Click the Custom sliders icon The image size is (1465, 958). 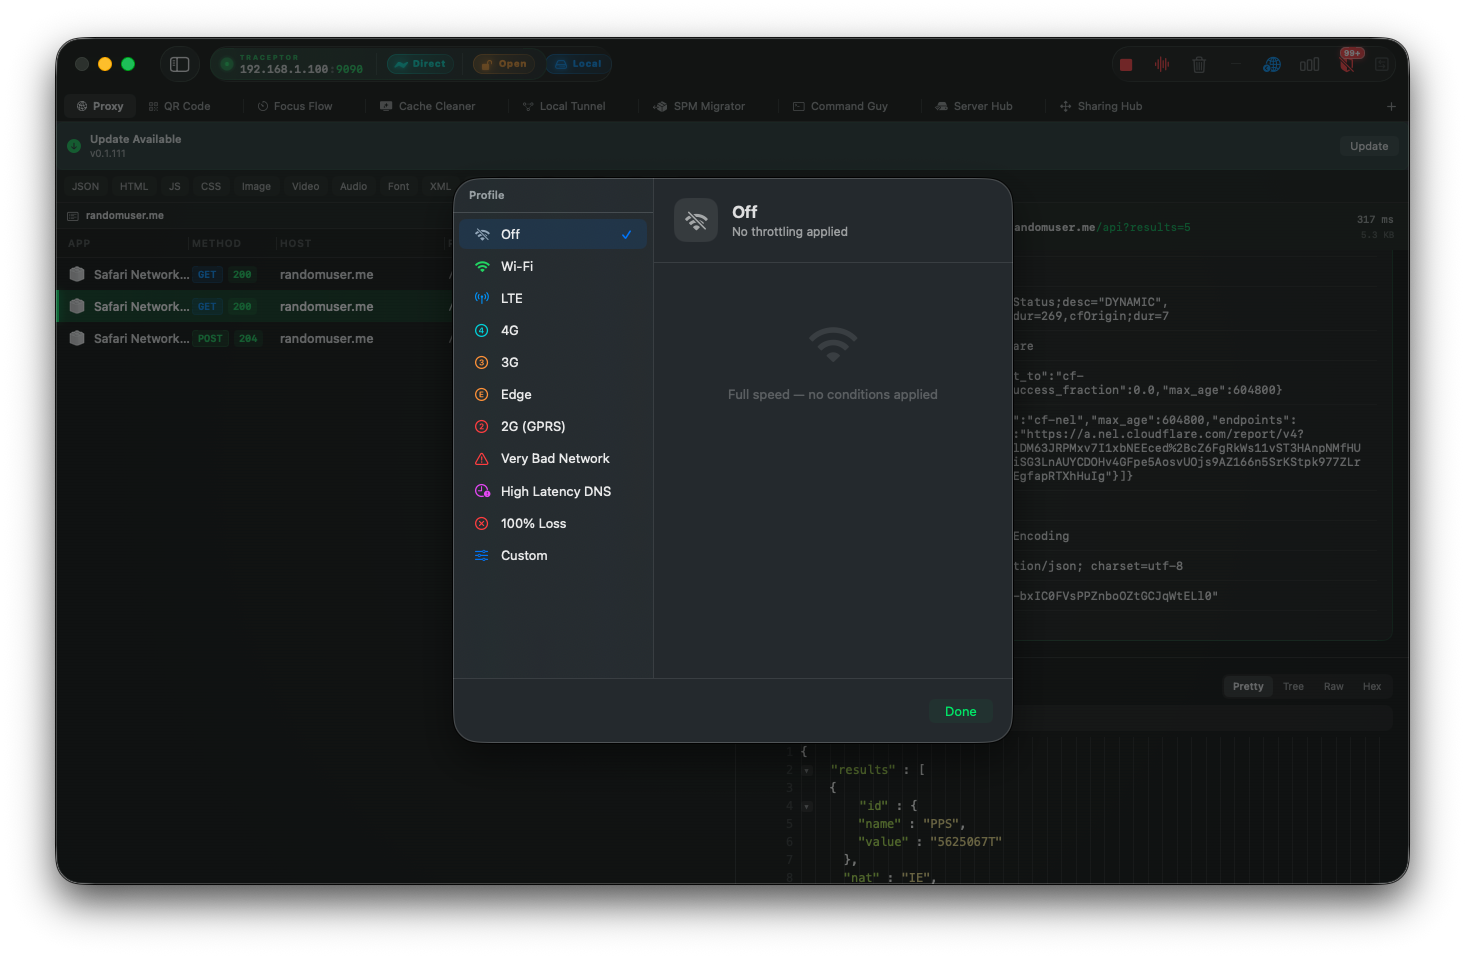click(482, 555)
